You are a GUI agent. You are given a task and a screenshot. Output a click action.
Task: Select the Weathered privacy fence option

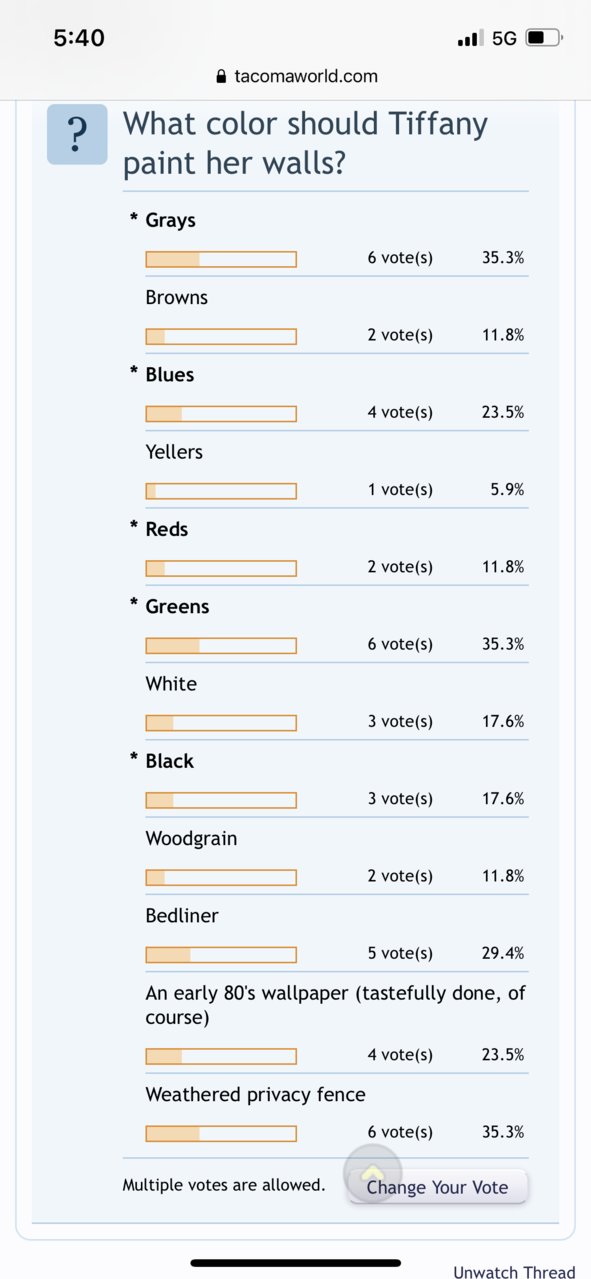(x=255, y=1094)
